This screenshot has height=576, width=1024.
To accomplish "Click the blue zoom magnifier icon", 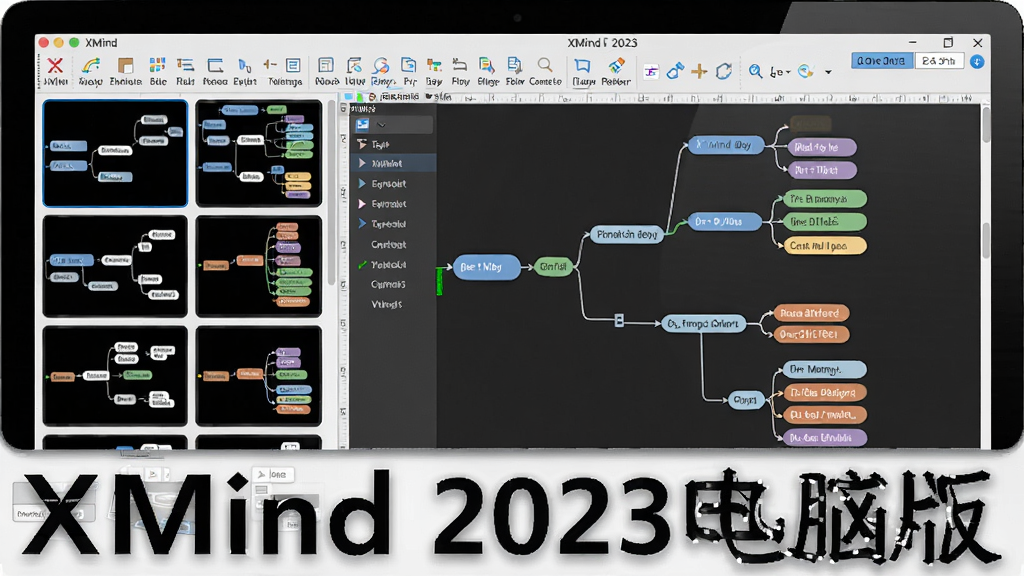I will pos(756,71).
